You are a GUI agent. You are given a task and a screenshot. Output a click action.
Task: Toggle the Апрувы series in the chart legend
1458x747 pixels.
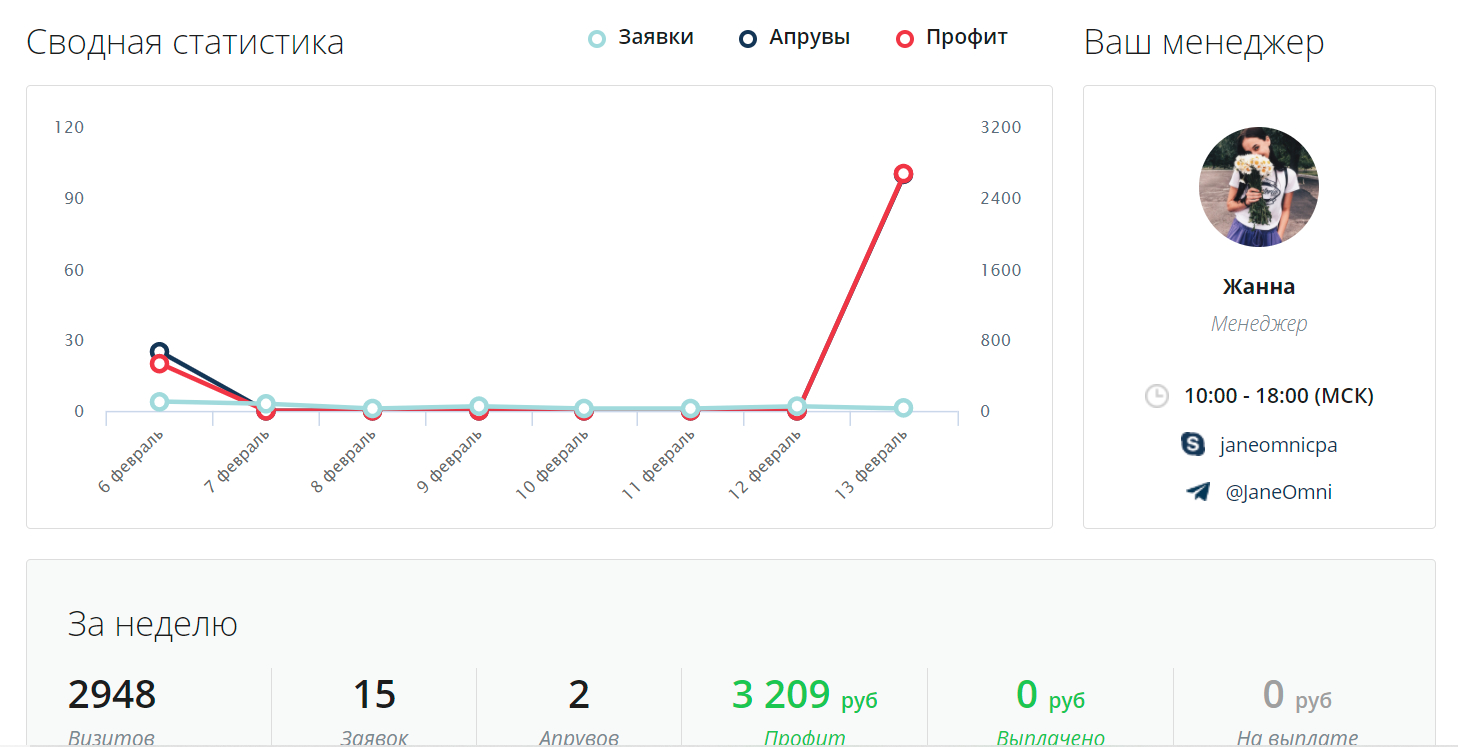[795, 38]
